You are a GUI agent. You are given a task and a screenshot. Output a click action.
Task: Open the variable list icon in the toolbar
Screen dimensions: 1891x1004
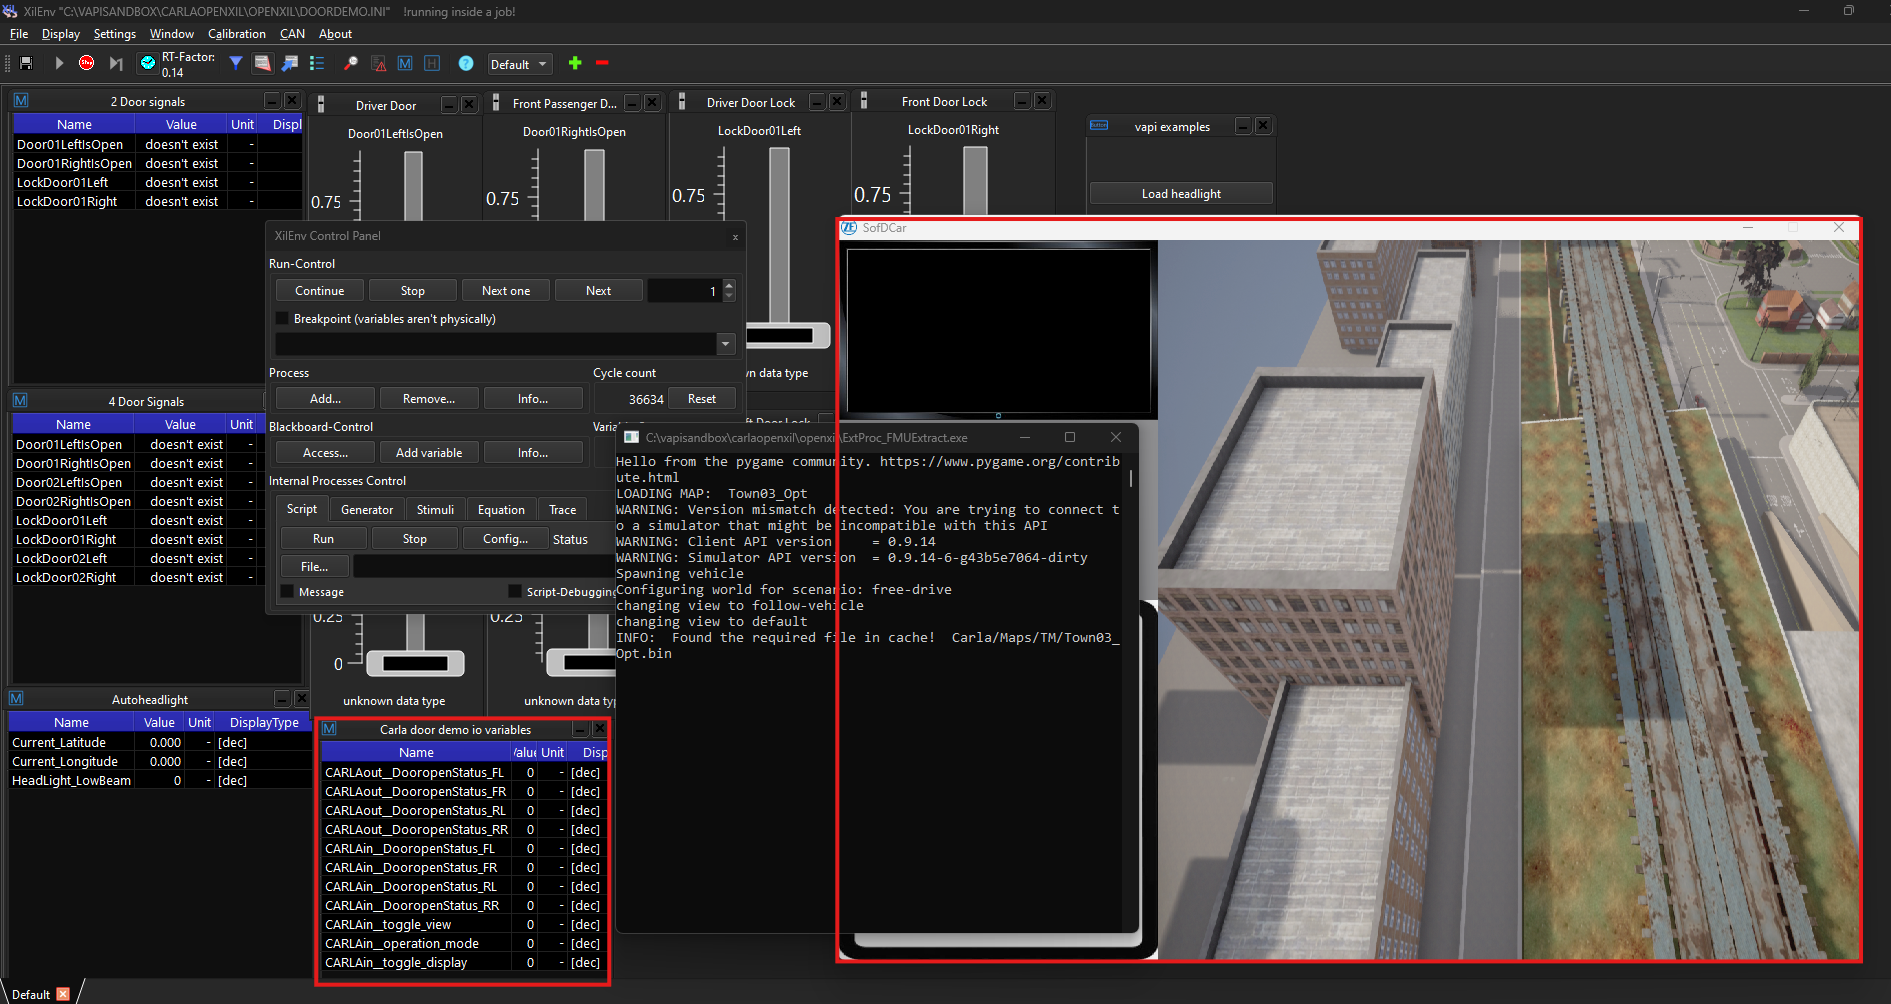318,63
